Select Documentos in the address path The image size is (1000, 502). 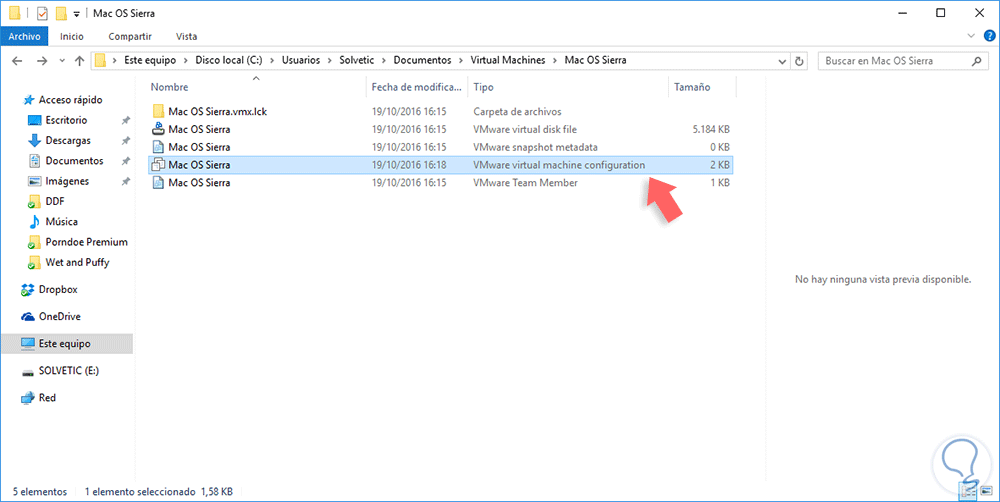click(x=422, y=61)
